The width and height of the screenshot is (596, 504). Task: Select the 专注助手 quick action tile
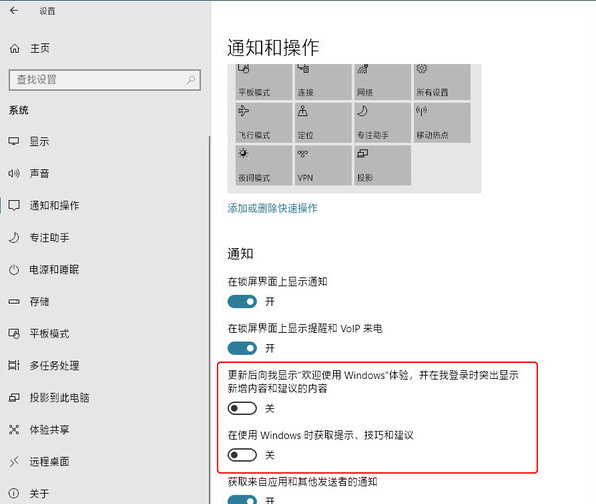tap(382, 123)
